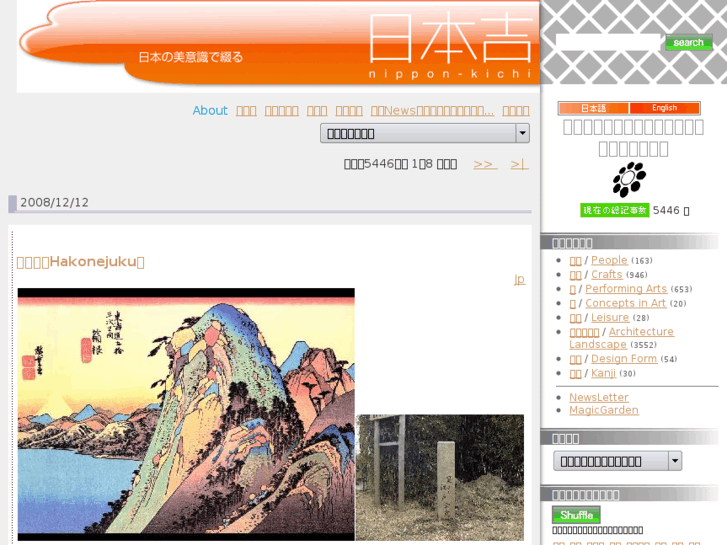Open the Performing Arts category
The width and height of the screenshot is (727, 545).
(626, 289)
